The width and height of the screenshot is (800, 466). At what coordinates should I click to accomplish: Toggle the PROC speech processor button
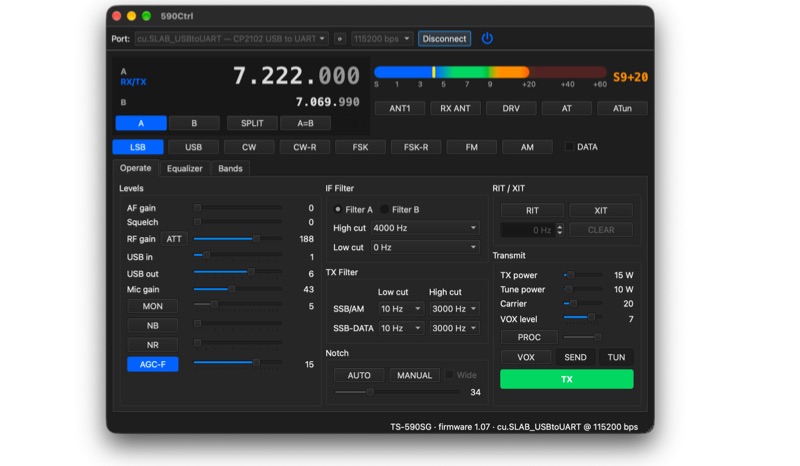point(529,337)
